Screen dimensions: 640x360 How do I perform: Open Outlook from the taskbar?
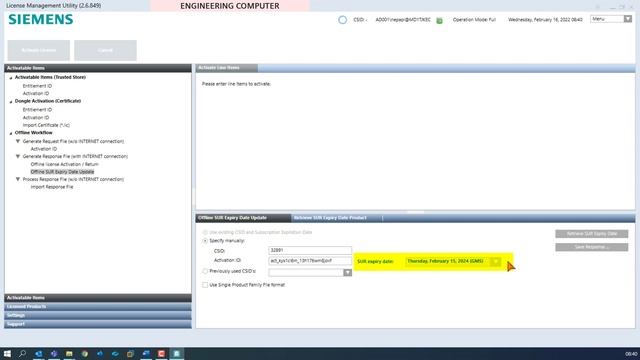pos(38,353)
